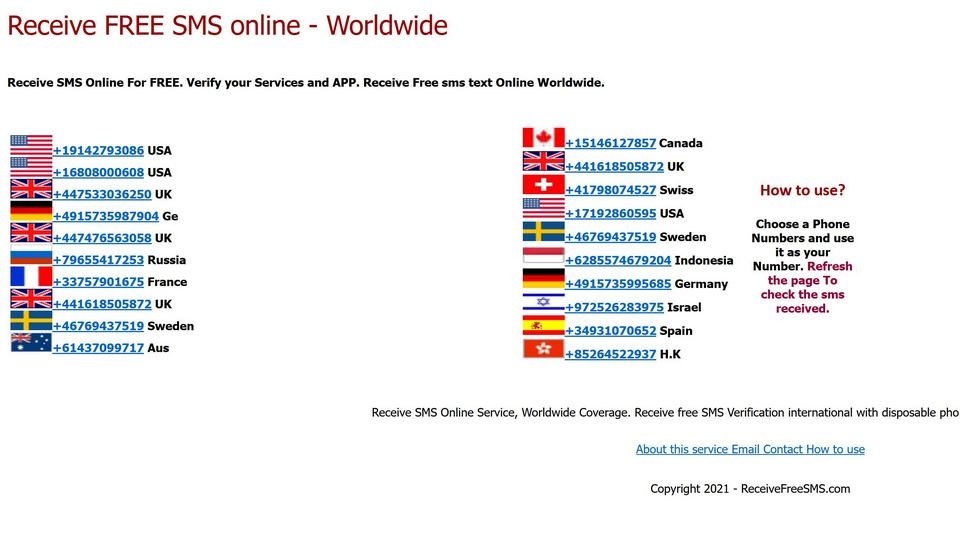Click the French flag beside +33757901675
Screen dimensions: 960x540
(x=31, y=277)
